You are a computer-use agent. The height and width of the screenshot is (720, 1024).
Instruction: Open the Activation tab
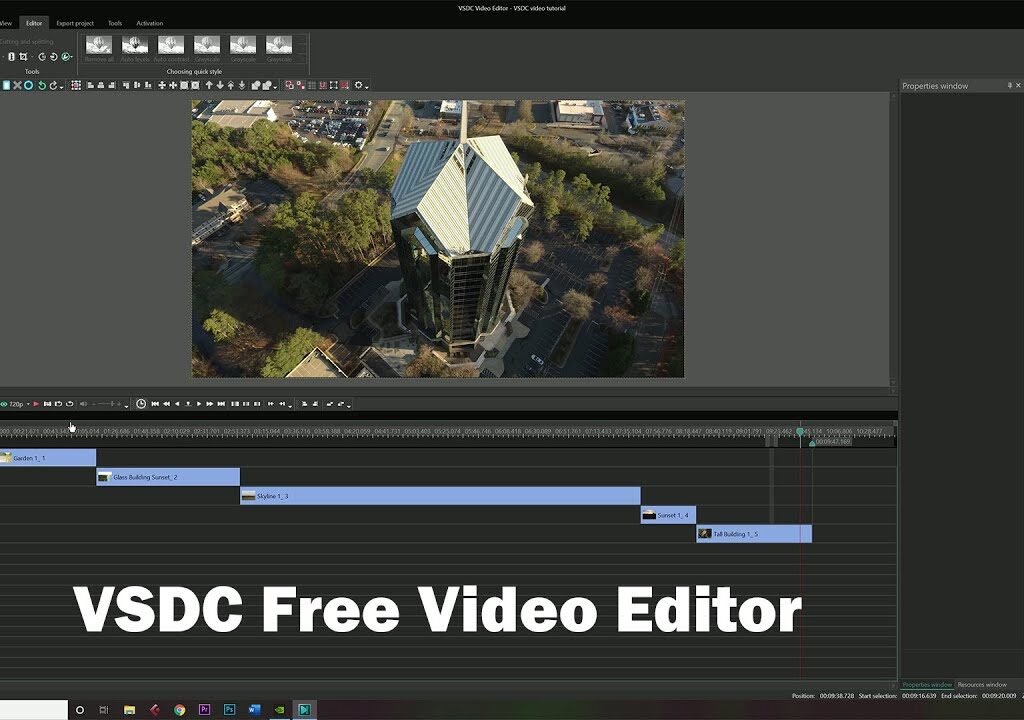click(150, 23)
